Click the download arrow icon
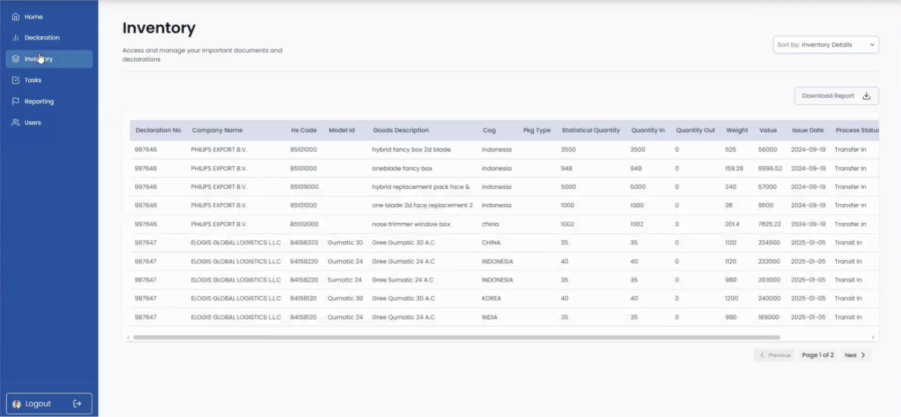 [866, 96]
